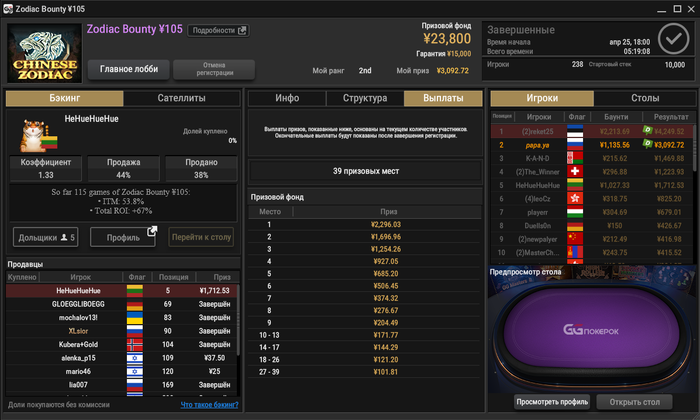The height and width of the screenshot is (420, 700).
Task: Click green ticket icon beside ¥3,092.72
Action: point(647,143)
